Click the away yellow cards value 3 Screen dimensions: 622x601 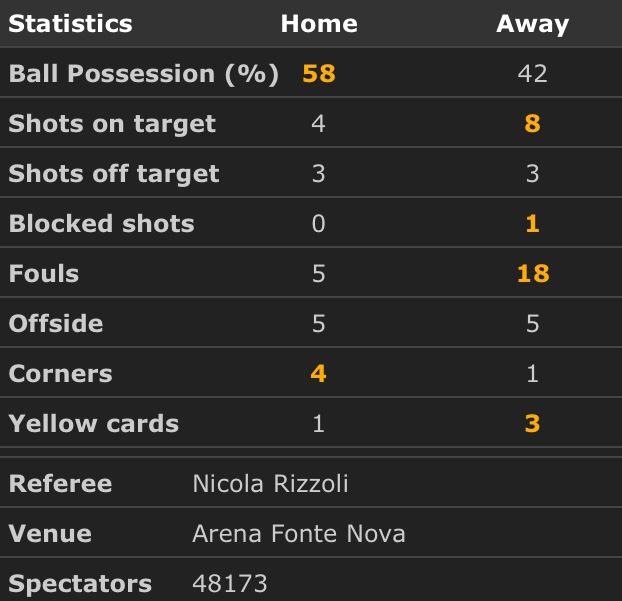coord(532,424)
